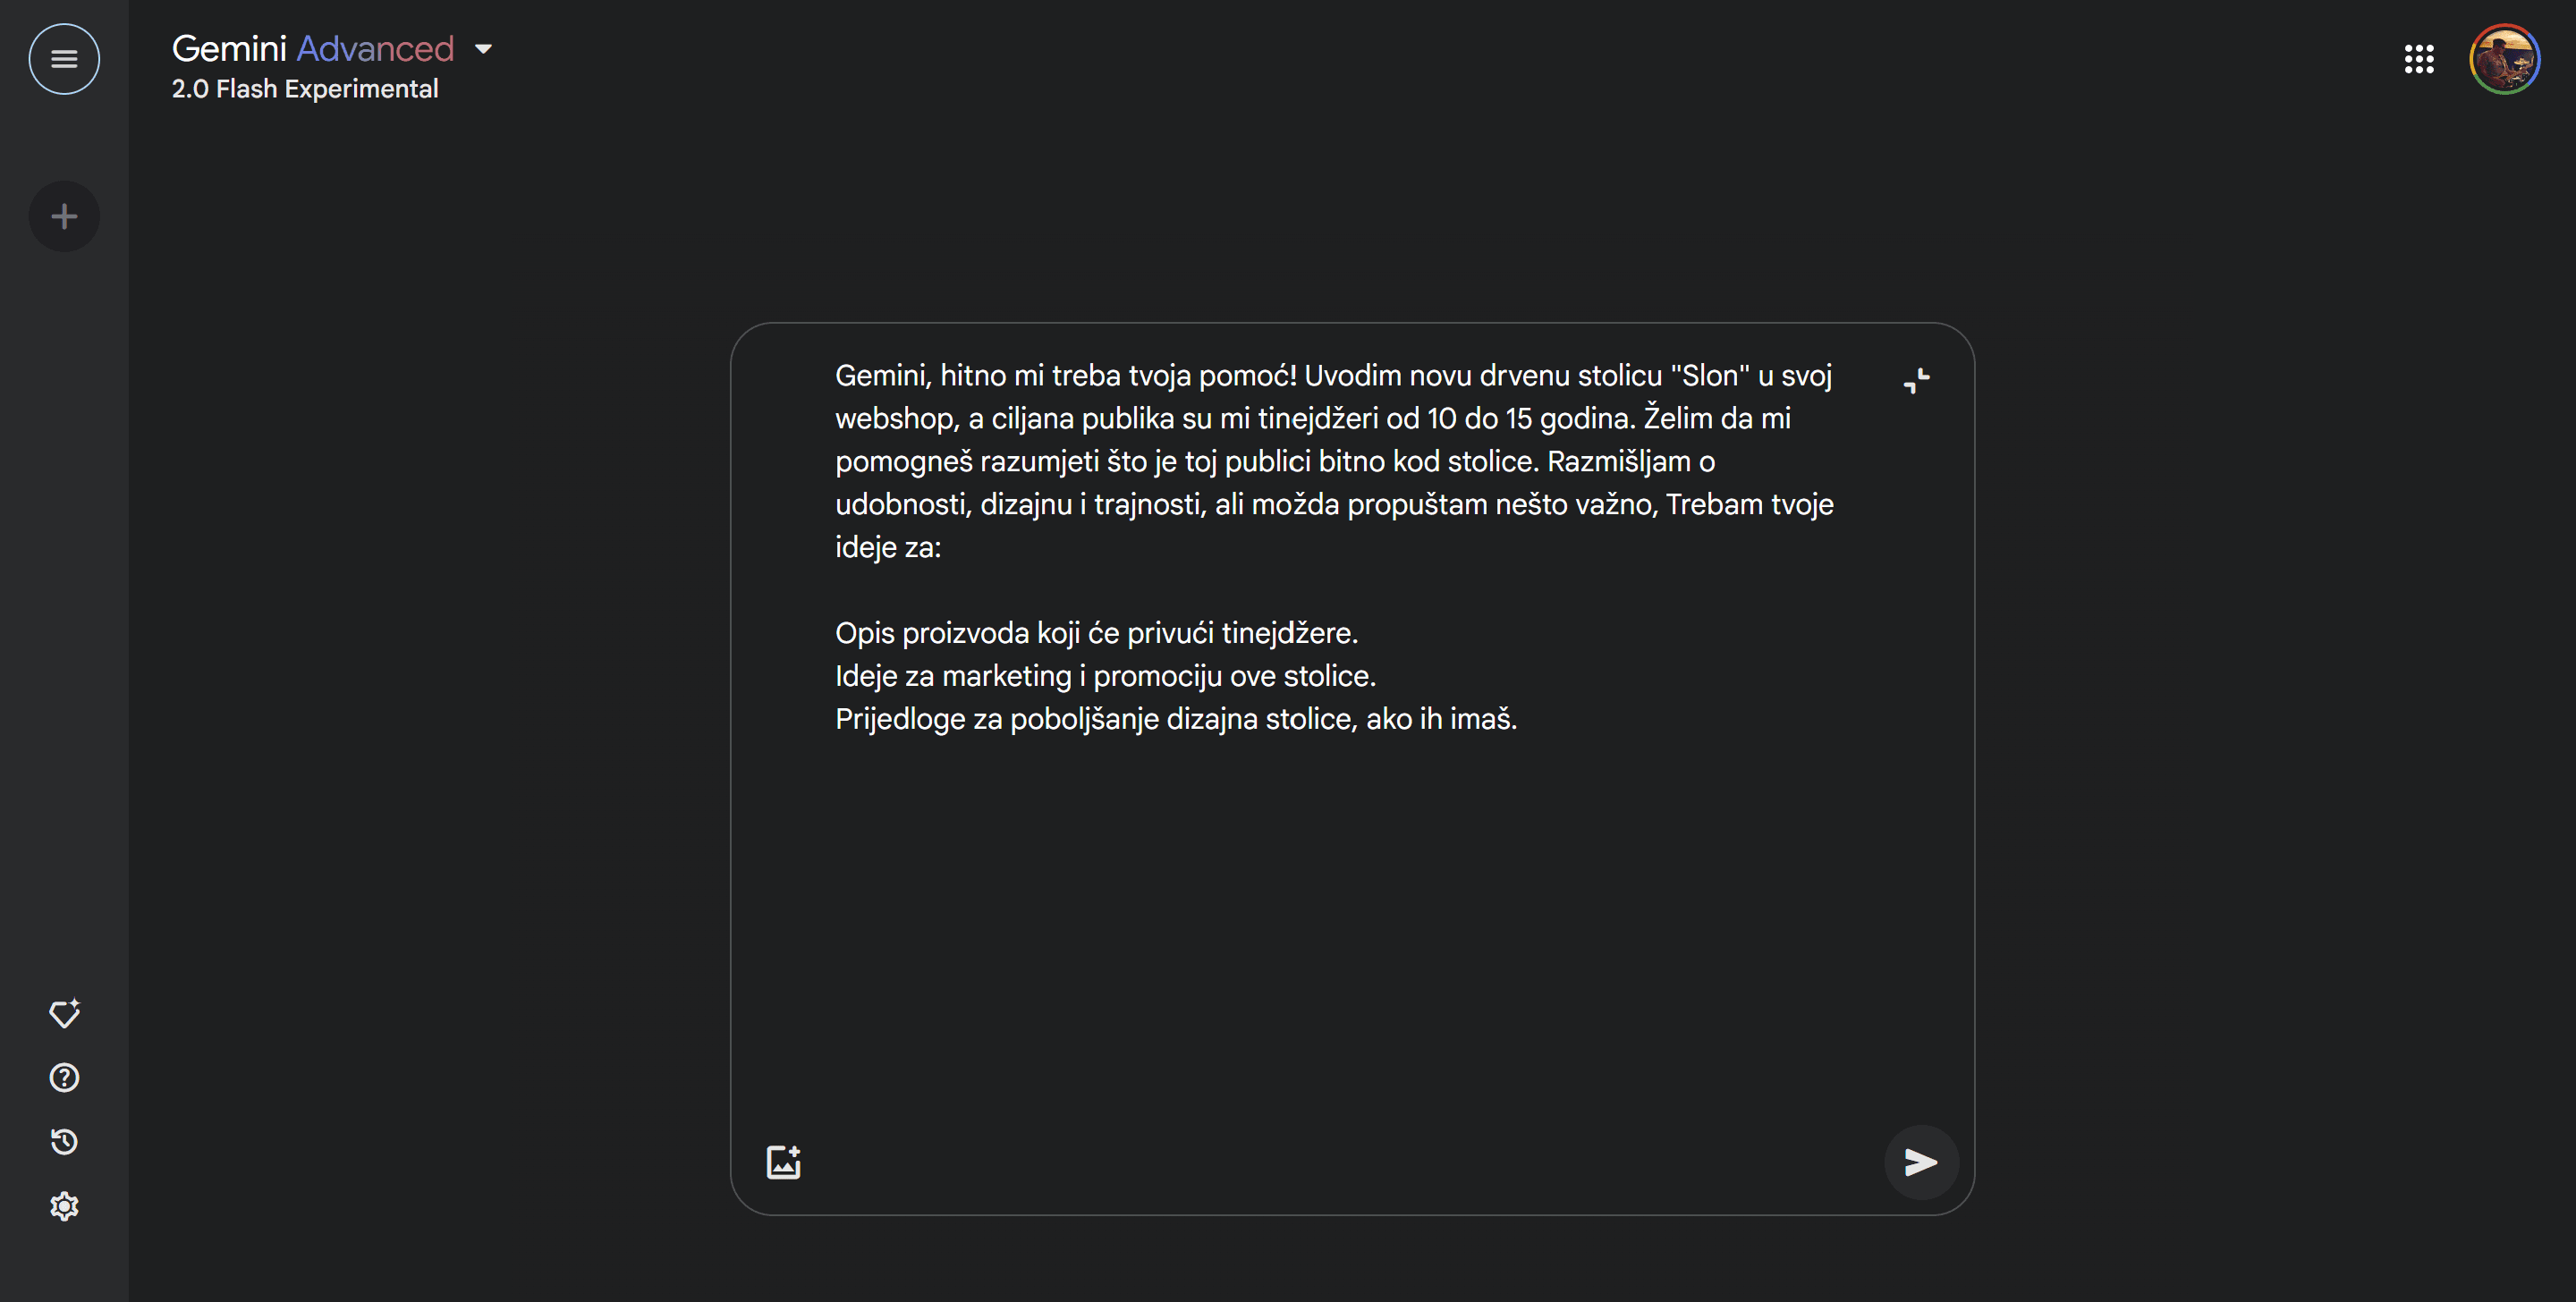This screenshot has height=1302, width=2576.
Task: Expand the Gemini Advanced model dropdown arrow
Action: 484,48
